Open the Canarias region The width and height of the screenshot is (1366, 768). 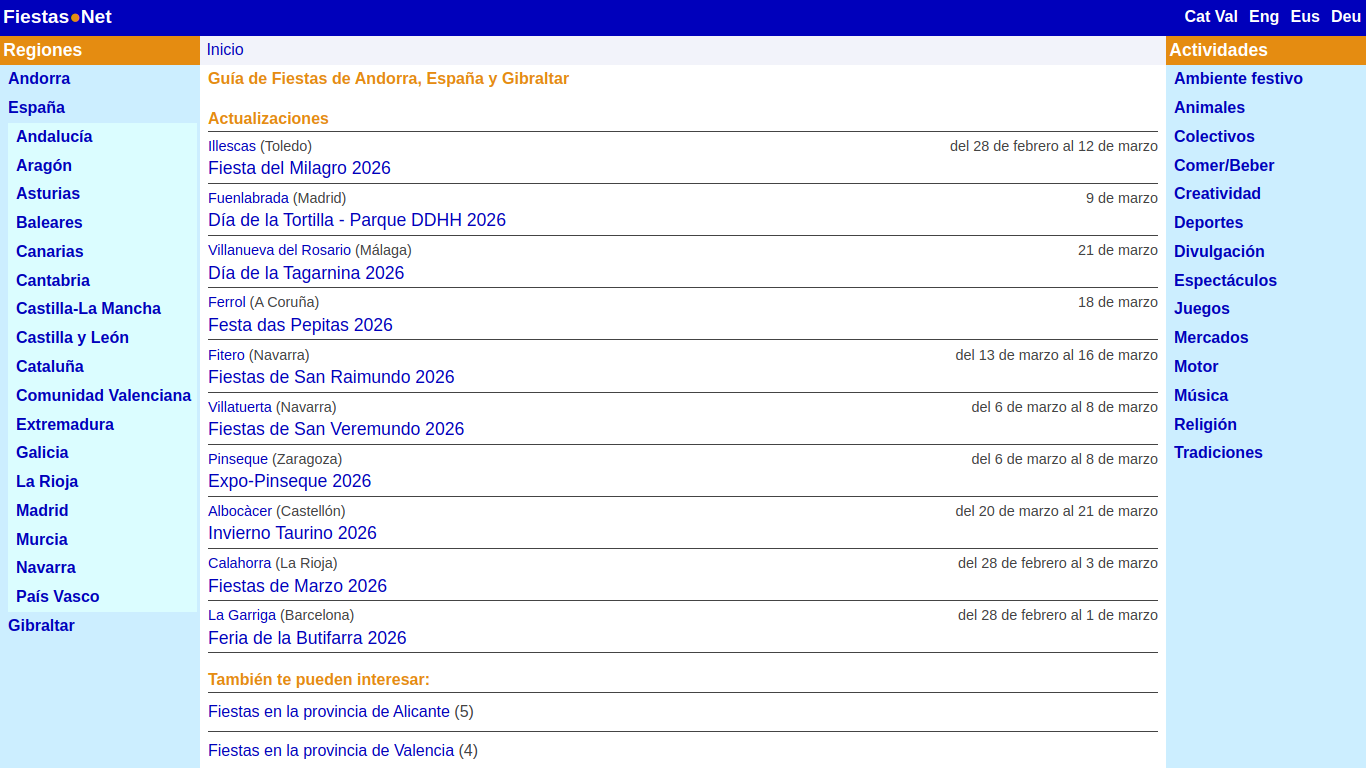point(50,252)
